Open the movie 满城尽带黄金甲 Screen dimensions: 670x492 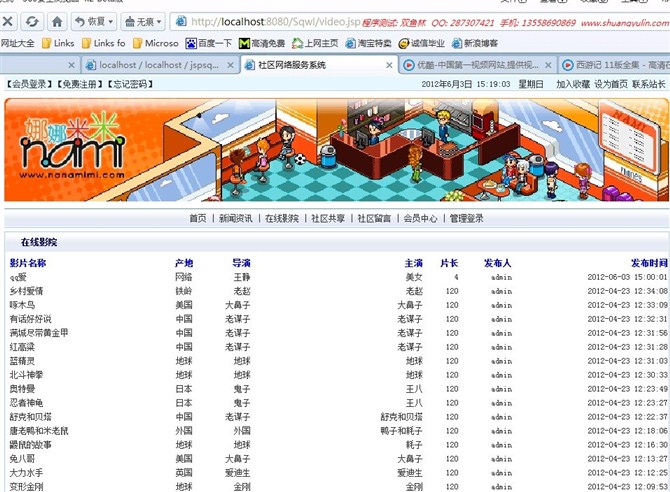(x=39, y=333)
